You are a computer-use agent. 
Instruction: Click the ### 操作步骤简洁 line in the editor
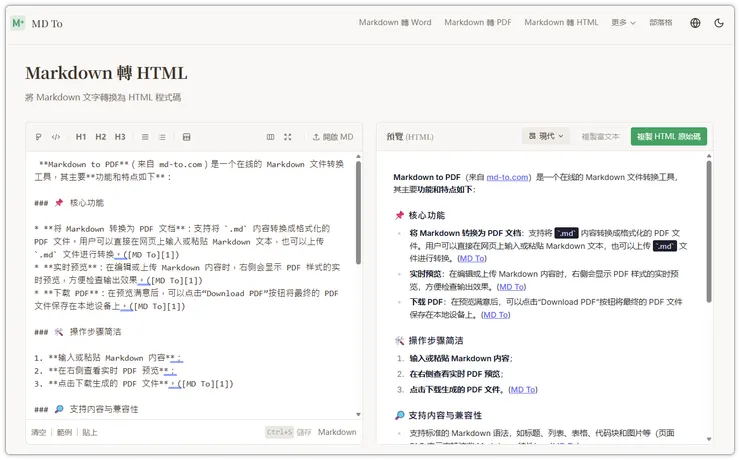pyautogui.click(x=78, y=332)
